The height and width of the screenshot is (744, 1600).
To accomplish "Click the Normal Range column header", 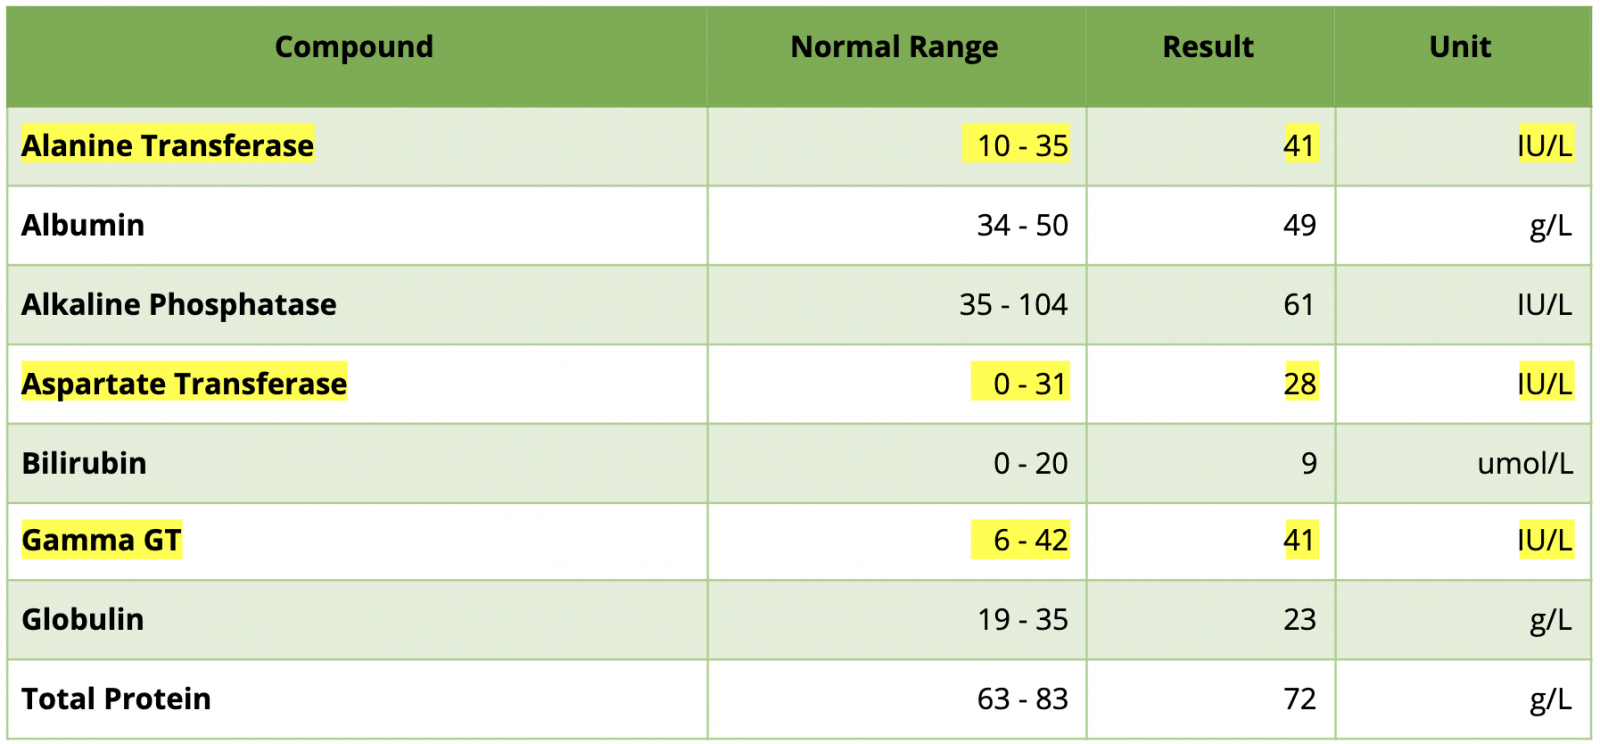I will [x=894, y=47].
